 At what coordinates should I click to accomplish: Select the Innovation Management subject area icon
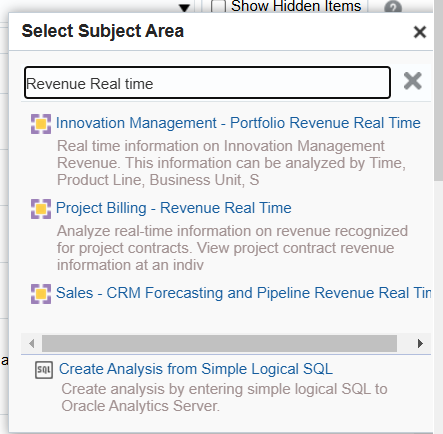click(x=41, y=124)
